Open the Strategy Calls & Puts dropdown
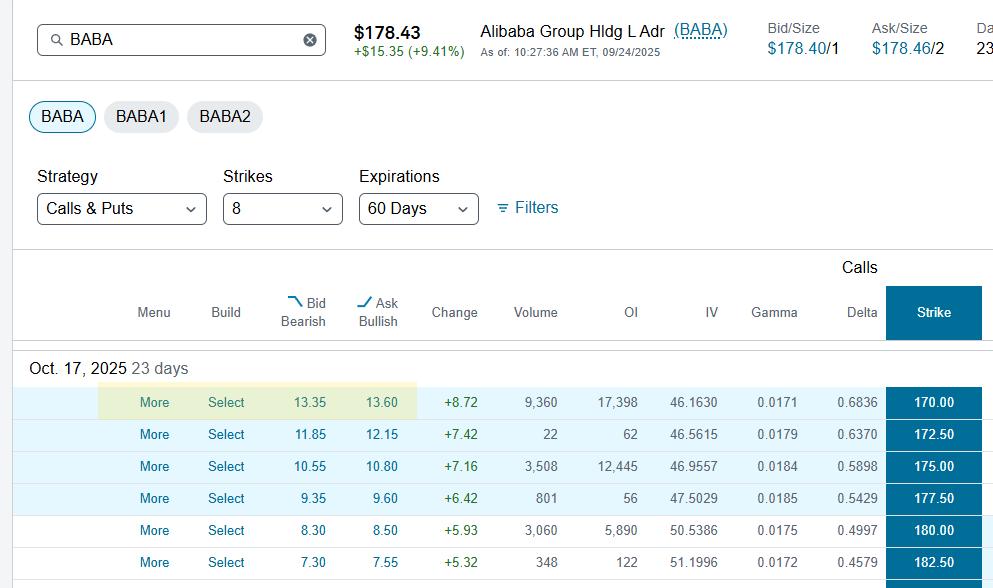This screenshot has height=588, width=993. click(122, 208)
